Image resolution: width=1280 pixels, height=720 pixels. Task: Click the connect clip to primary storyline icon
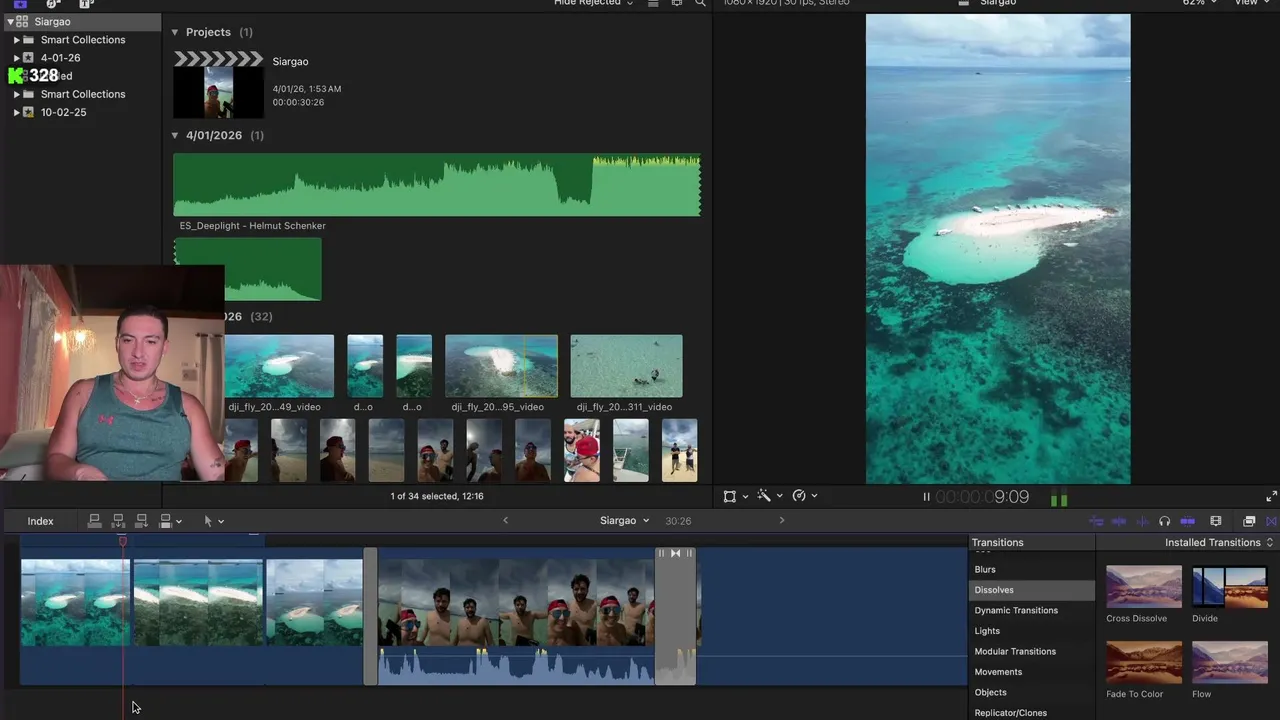94,521
